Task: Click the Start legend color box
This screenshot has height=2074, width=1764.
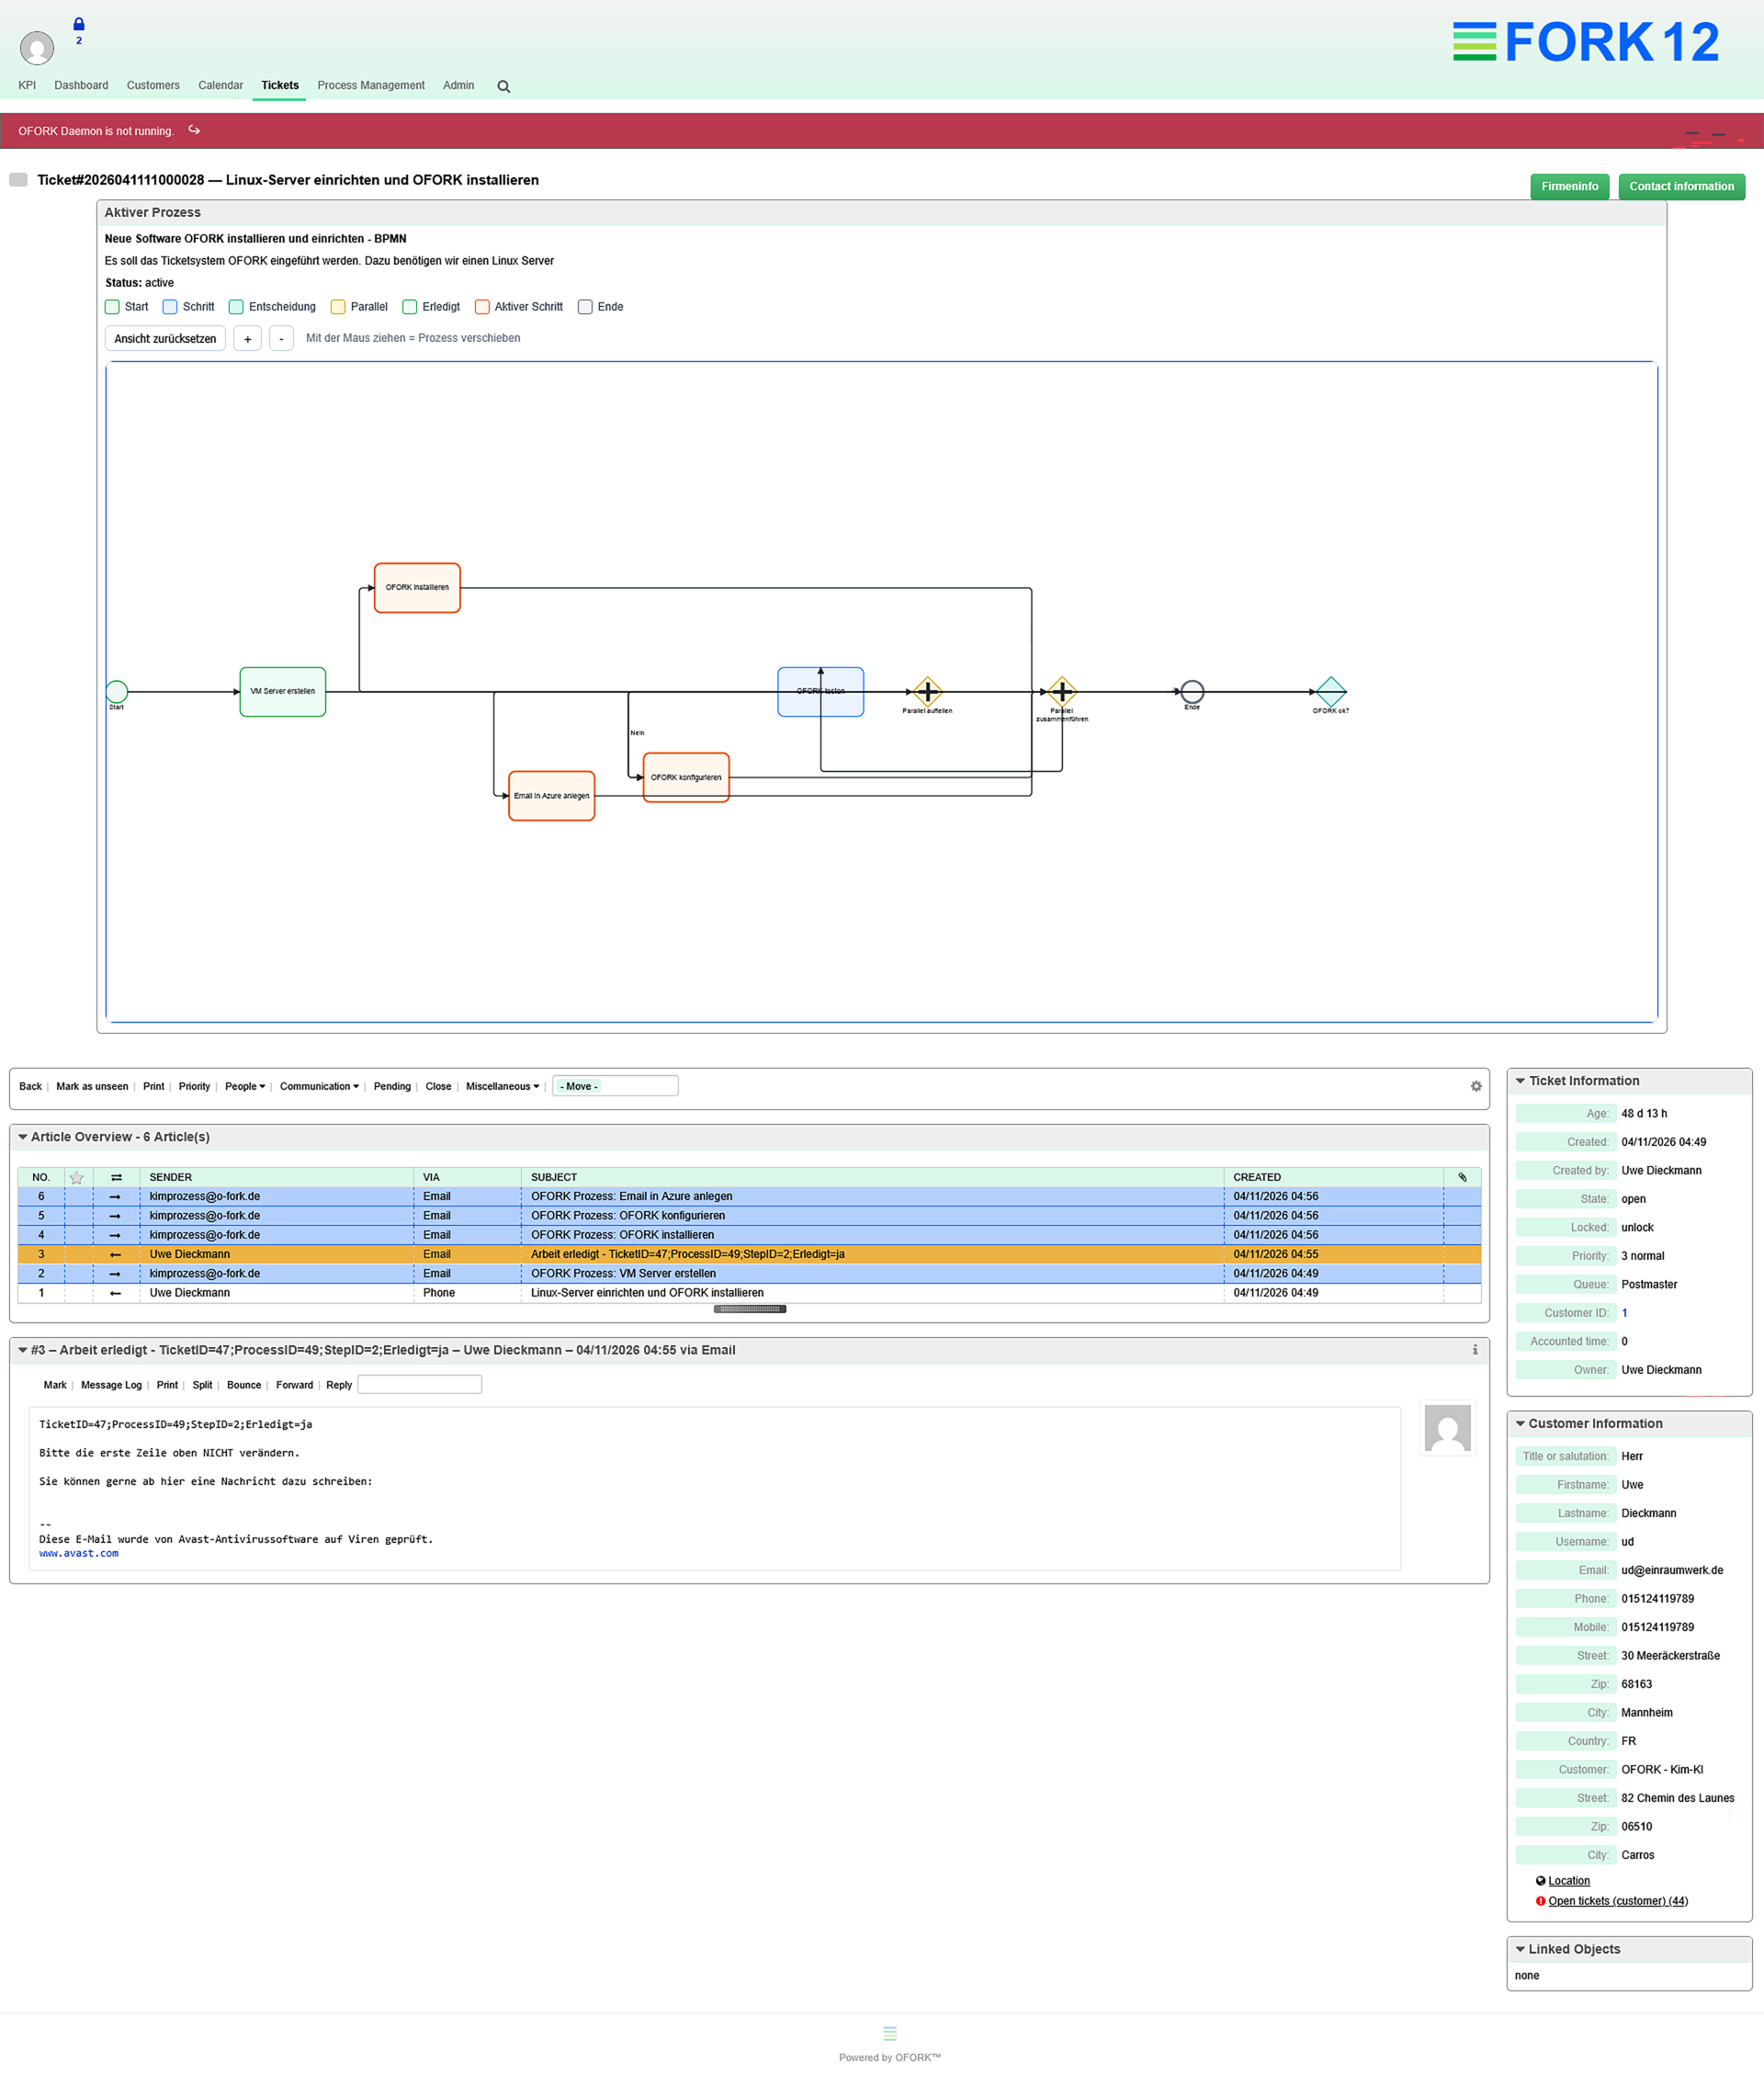Action: click(112, 307)
